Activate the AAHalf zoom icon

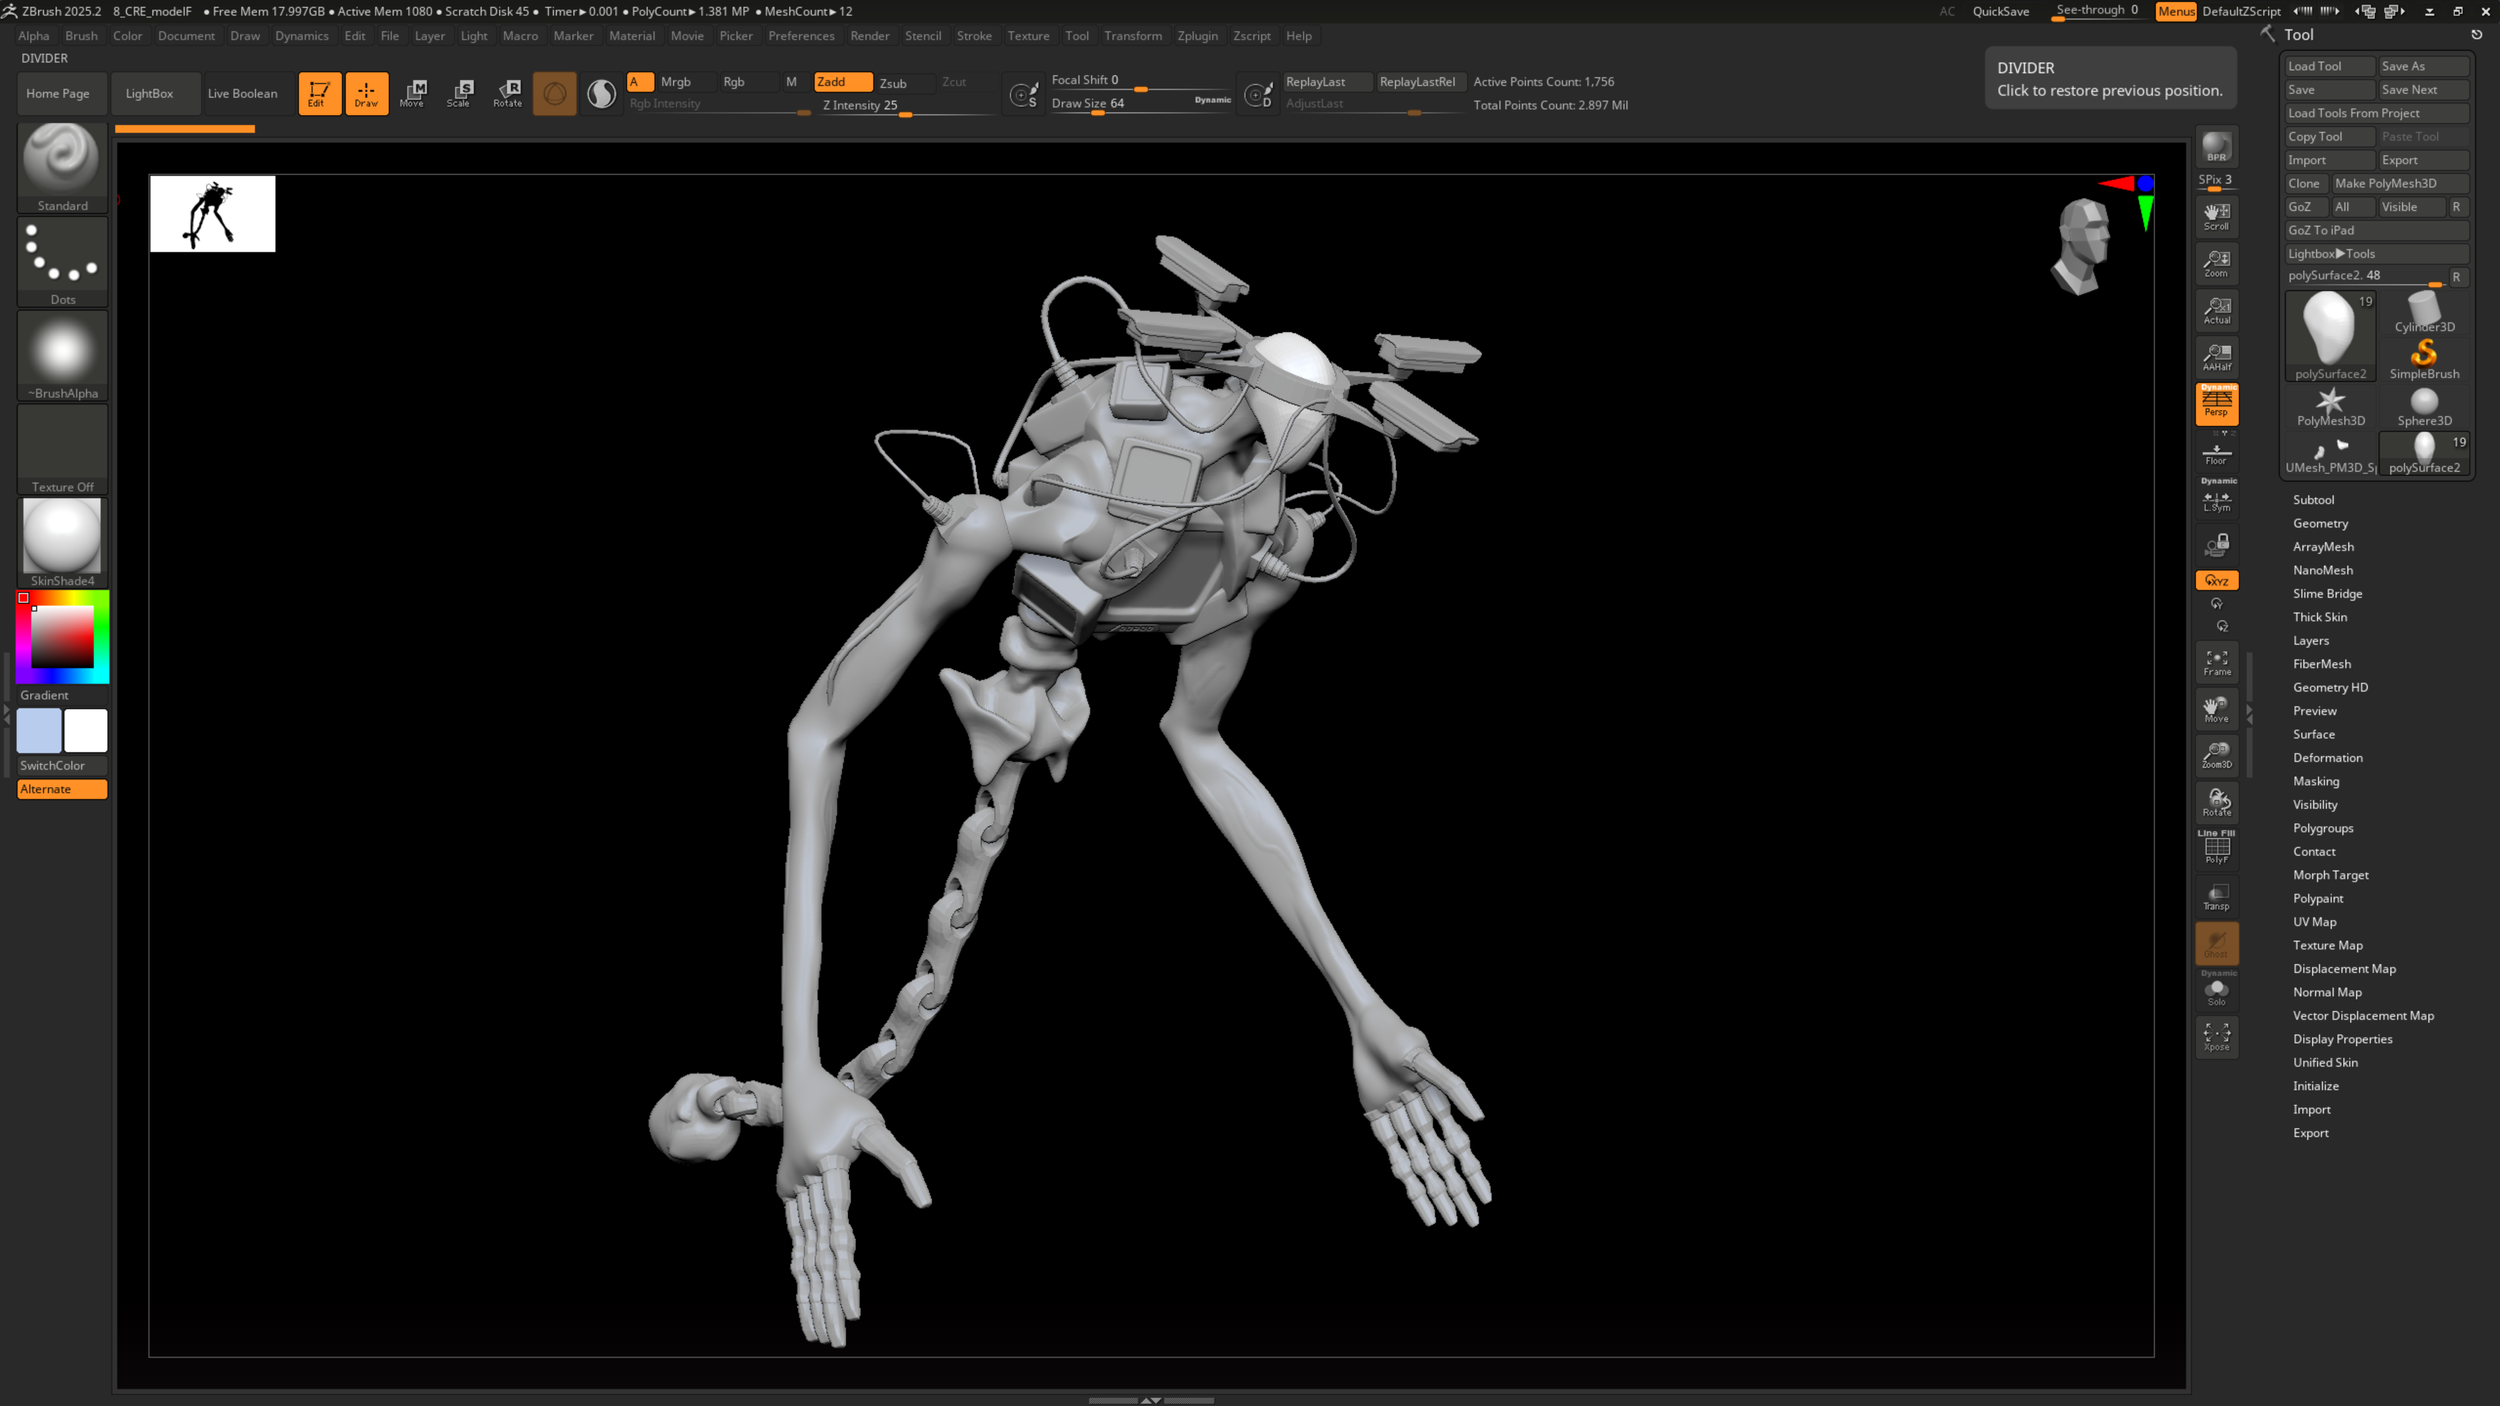pos(2216,357)
